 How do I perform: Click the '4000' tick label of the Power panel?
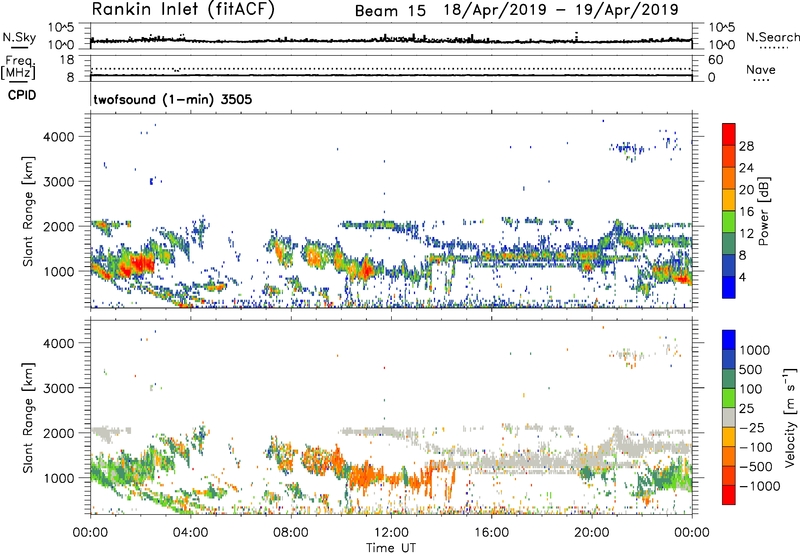[x=58, y=137]
